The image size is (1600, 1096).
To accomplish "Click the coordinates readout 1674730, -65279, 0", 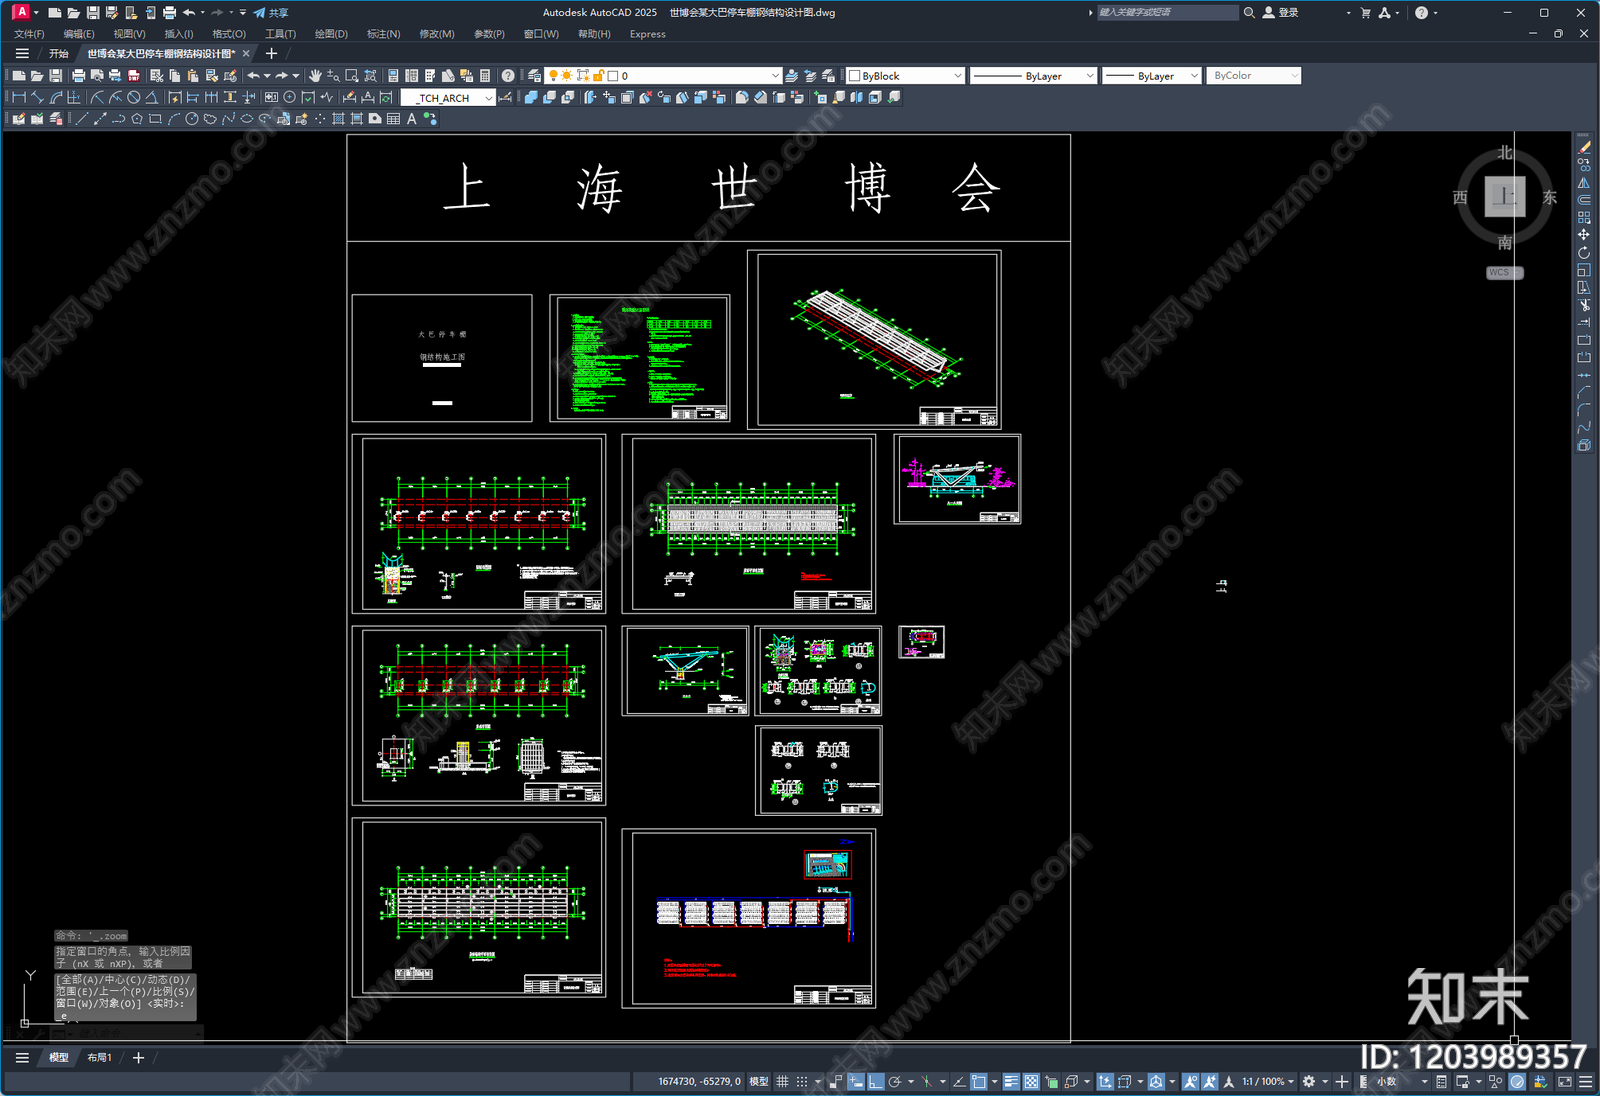I will click(x=699, y=1082).
